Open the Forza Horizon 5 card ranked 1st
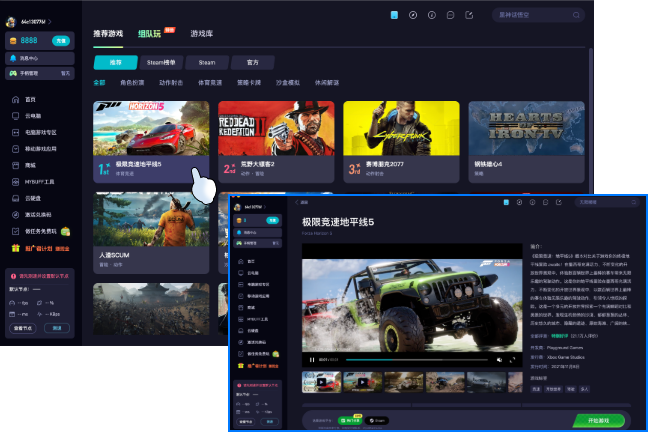Viewport: 648px width, 432px height. tap(151, 142)
